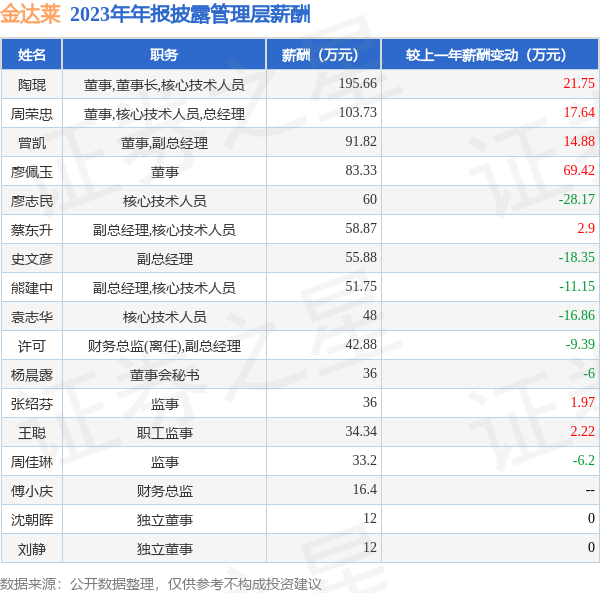This screenshot has height=593, width=600.
Task: Click the change value 1.97
Action: click(582, 402)
